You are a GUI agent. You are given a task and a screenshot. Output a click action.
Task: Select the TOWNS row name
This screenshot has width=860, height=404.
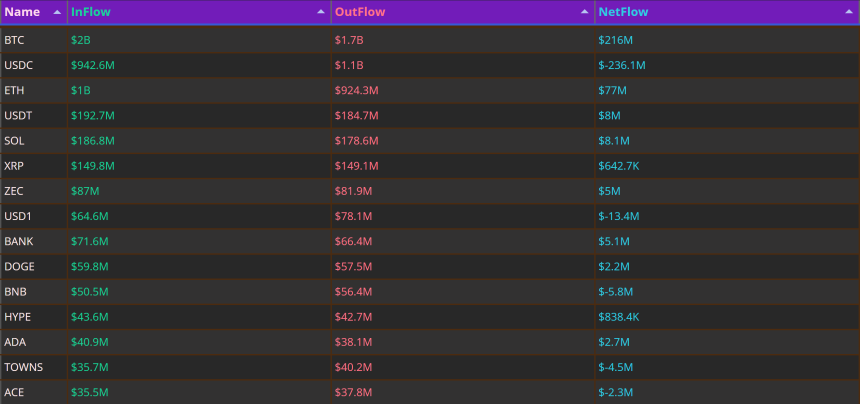pos(24,368)
